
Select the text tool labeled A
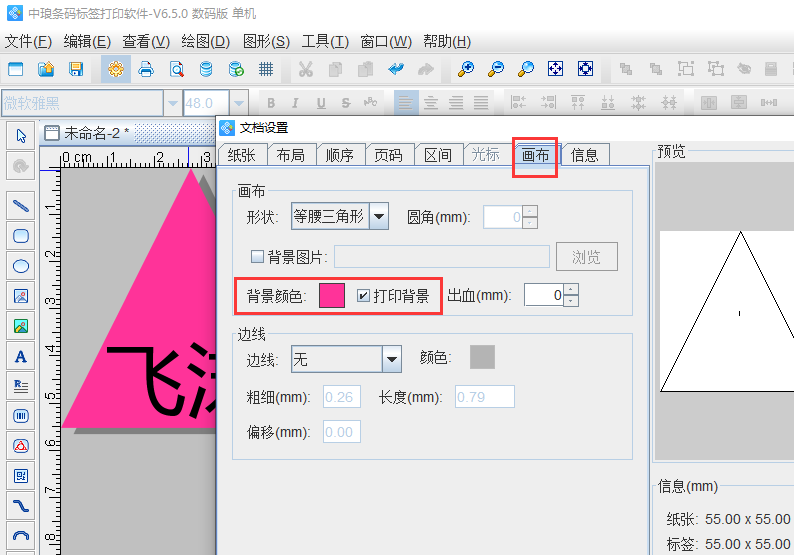tap(21, 356)
